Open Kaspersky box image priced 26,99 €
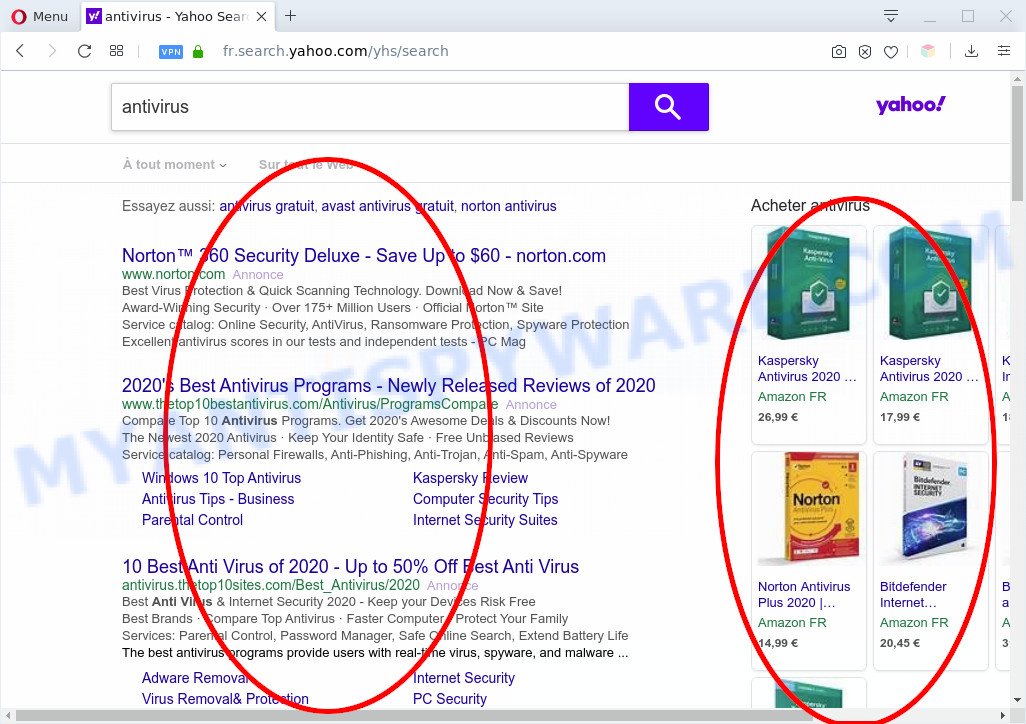 809,285
